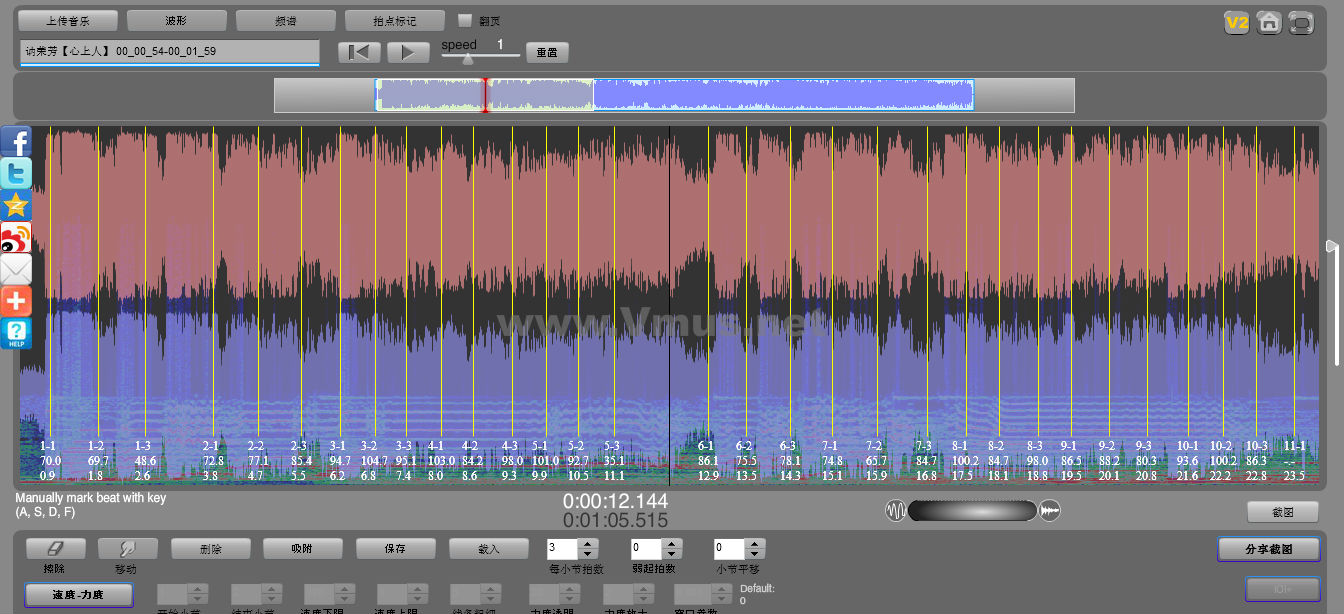This screenshot has height=614, width=1344.
Task: Share to Weibo from the sidebar
Action: click(16, 238)
